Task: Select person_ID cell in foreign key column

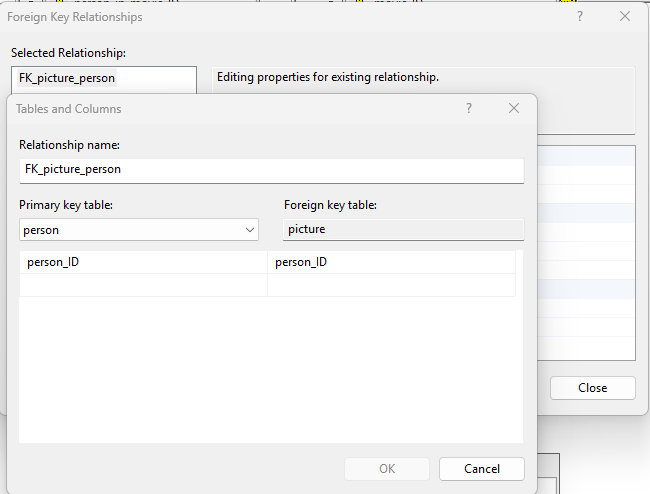Action: point(391,262)
